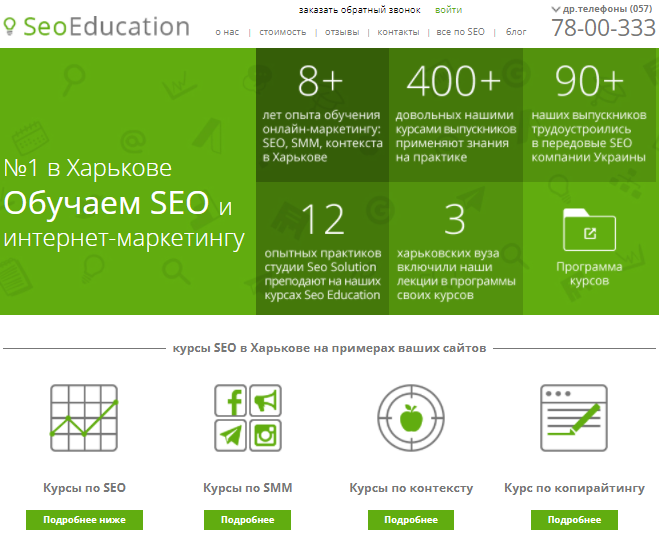Click the '12' experienced practitioners tile
Image resolution: width=659 pixels, height=535 pixels.
tap(322, 248)
